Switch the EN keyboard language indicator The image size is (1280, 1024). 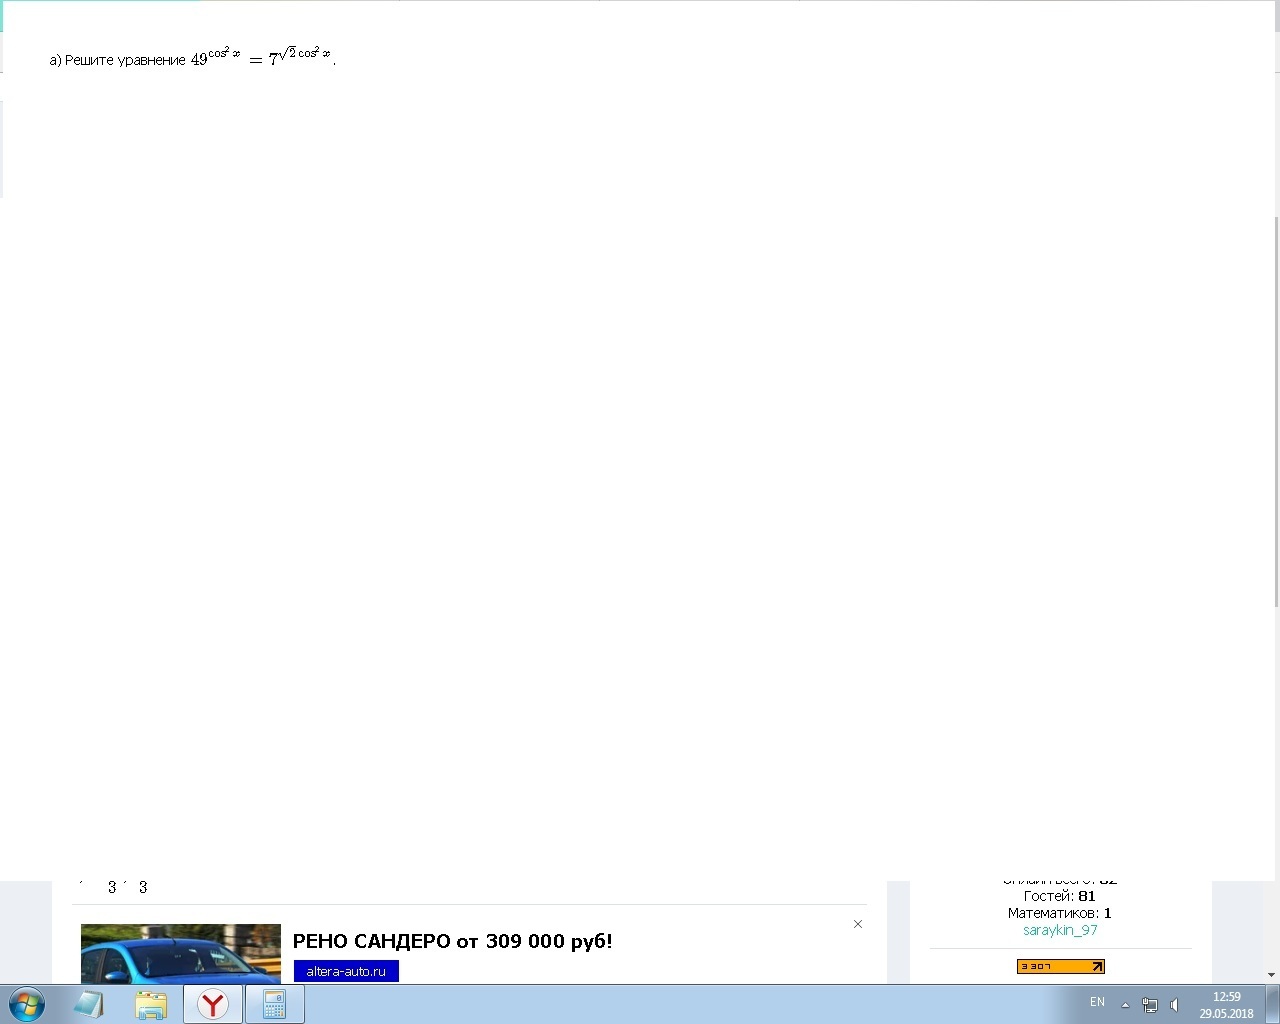pyautogui.click(x=1096, y=1002)
